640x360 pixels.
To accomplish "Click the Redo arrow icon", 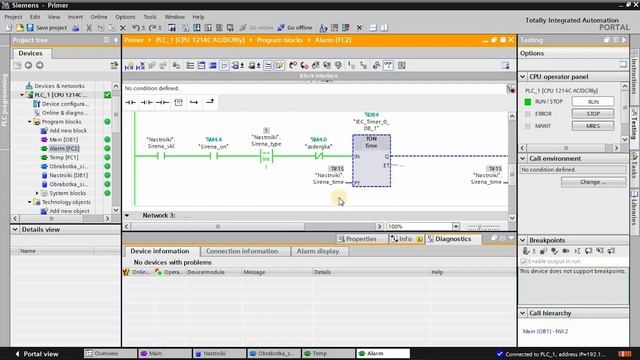I will [x=152, y=28].
